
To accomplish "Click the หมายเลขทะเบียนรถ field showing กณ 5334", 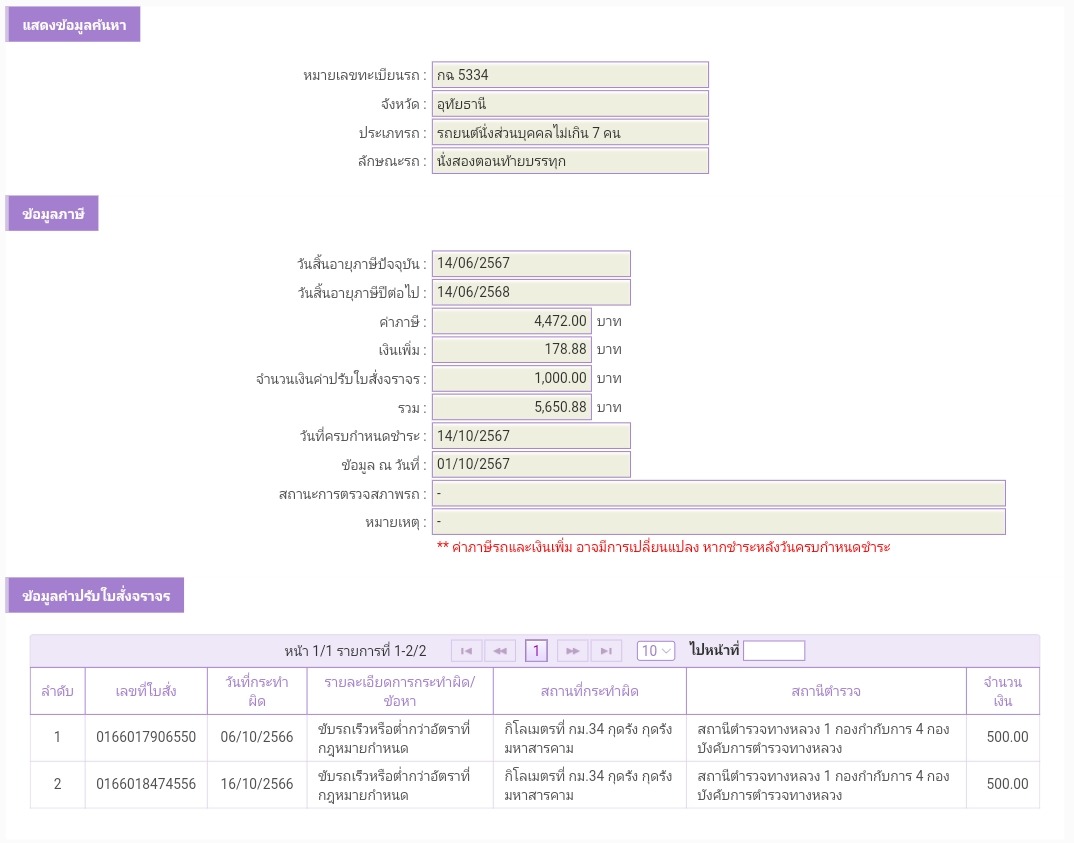I will [x=570, y=75].
